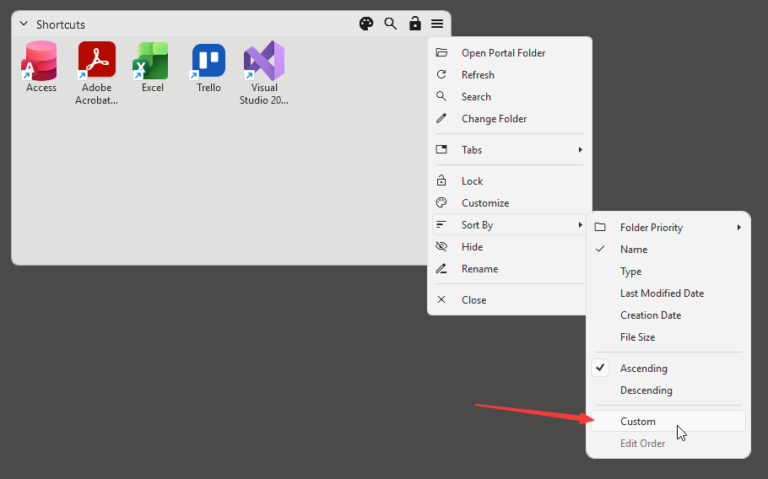The image size is (768, 479).
Task: Expand the Tabs submenu
Action: (510, 150)
